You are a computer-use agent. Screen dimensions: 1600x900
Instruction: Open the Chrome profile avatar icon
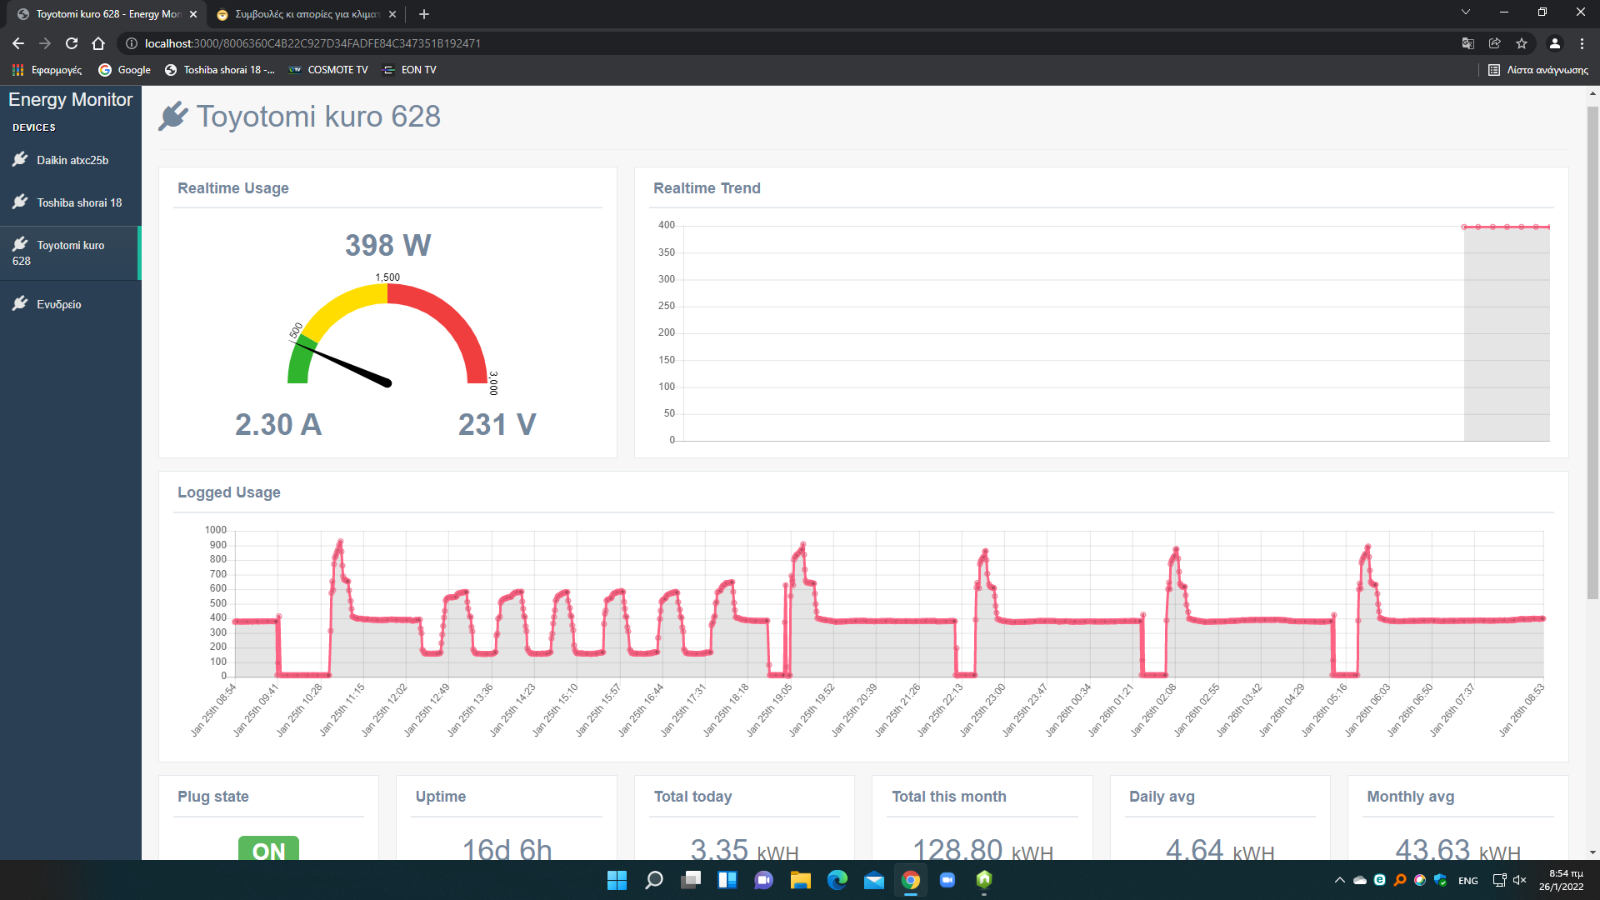[1555, 43]
